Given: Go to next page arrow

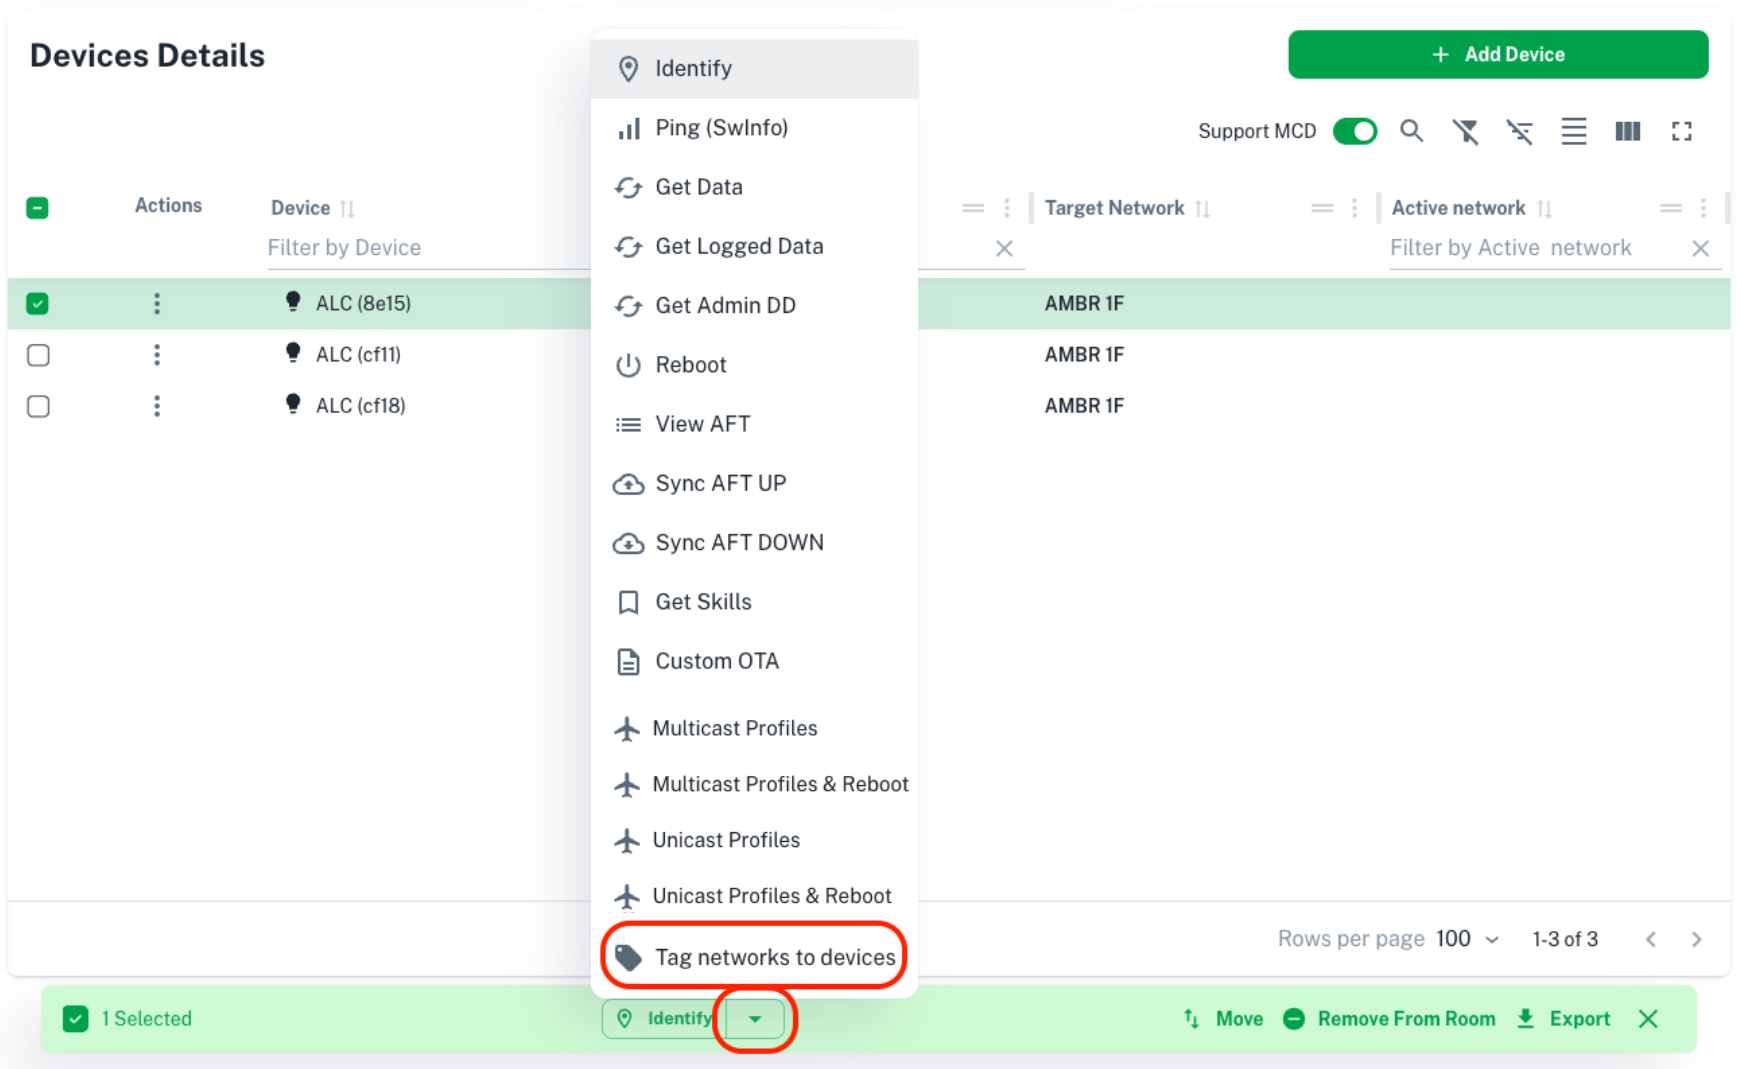Looking at the screenshot, I should point(1697,939).
